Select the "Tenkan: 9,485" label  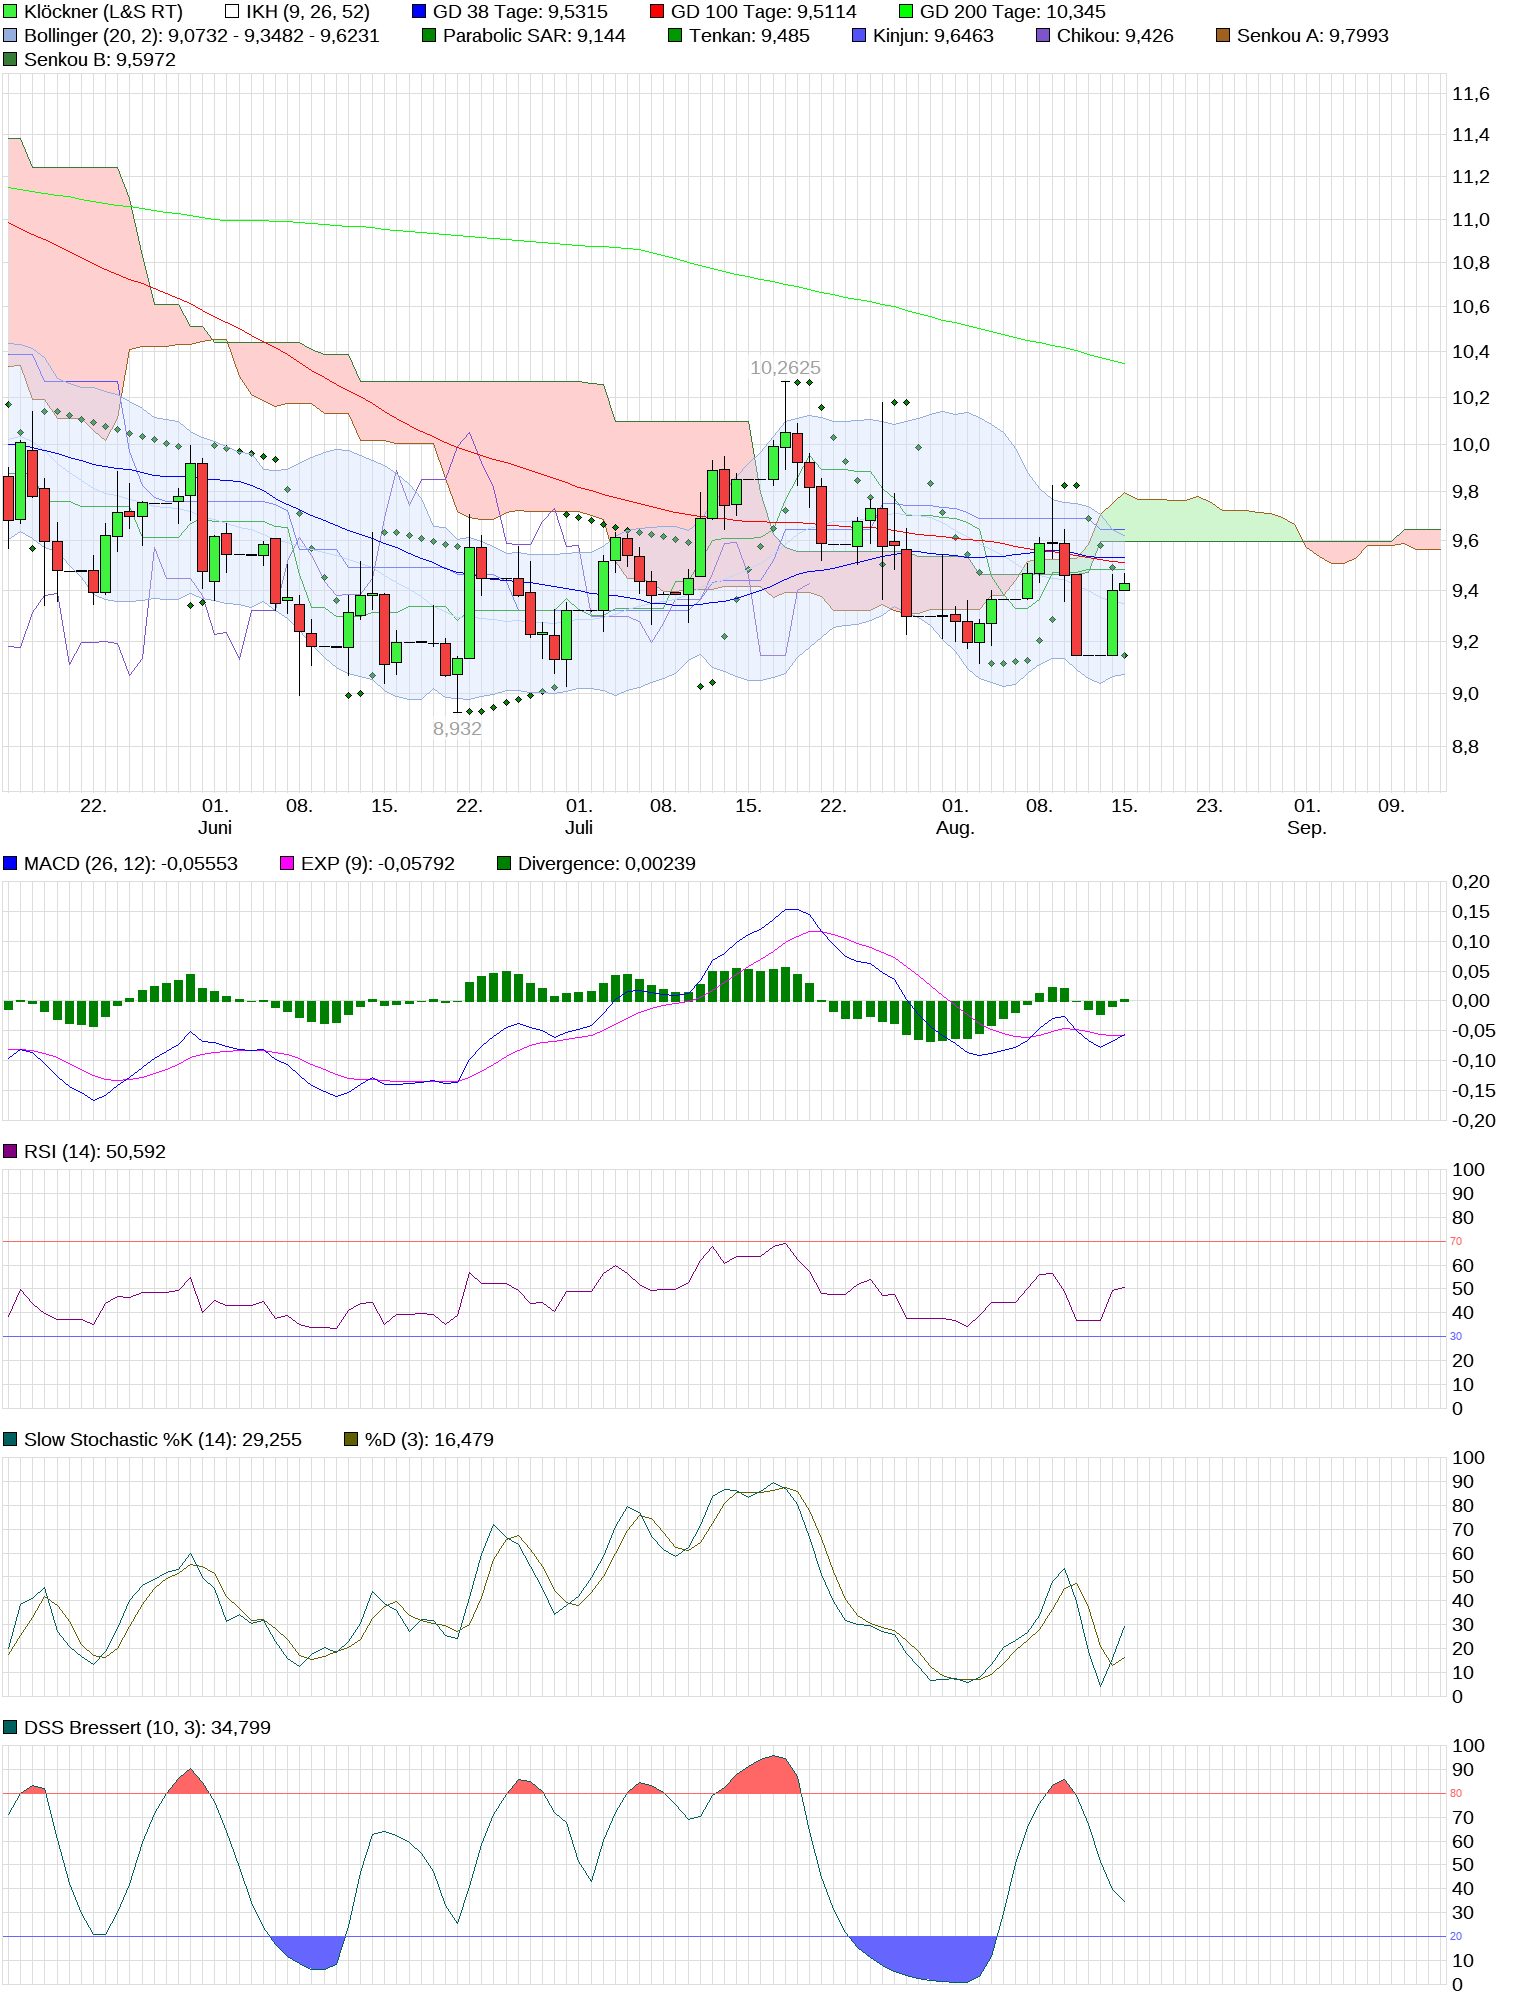coord(749,36)
